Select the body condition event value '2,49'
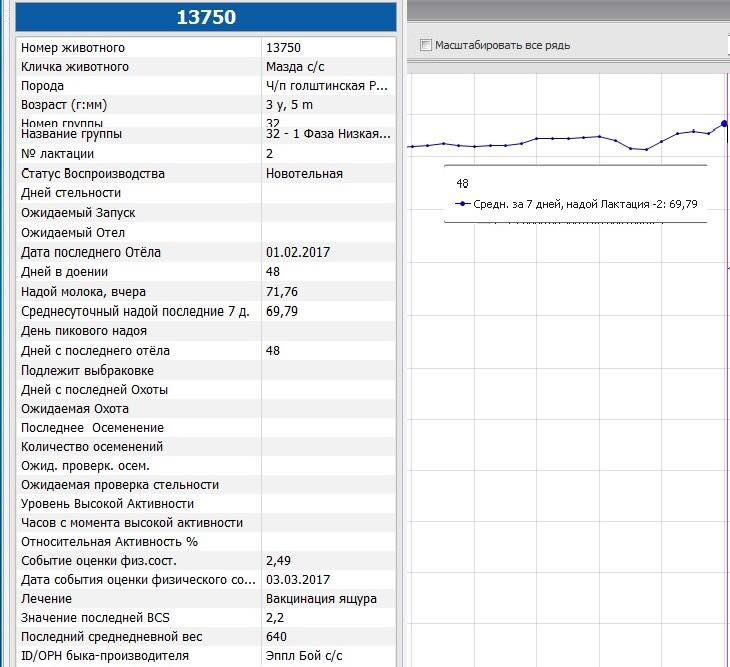This screenshot has width=730, height=667. pos(278,561)
